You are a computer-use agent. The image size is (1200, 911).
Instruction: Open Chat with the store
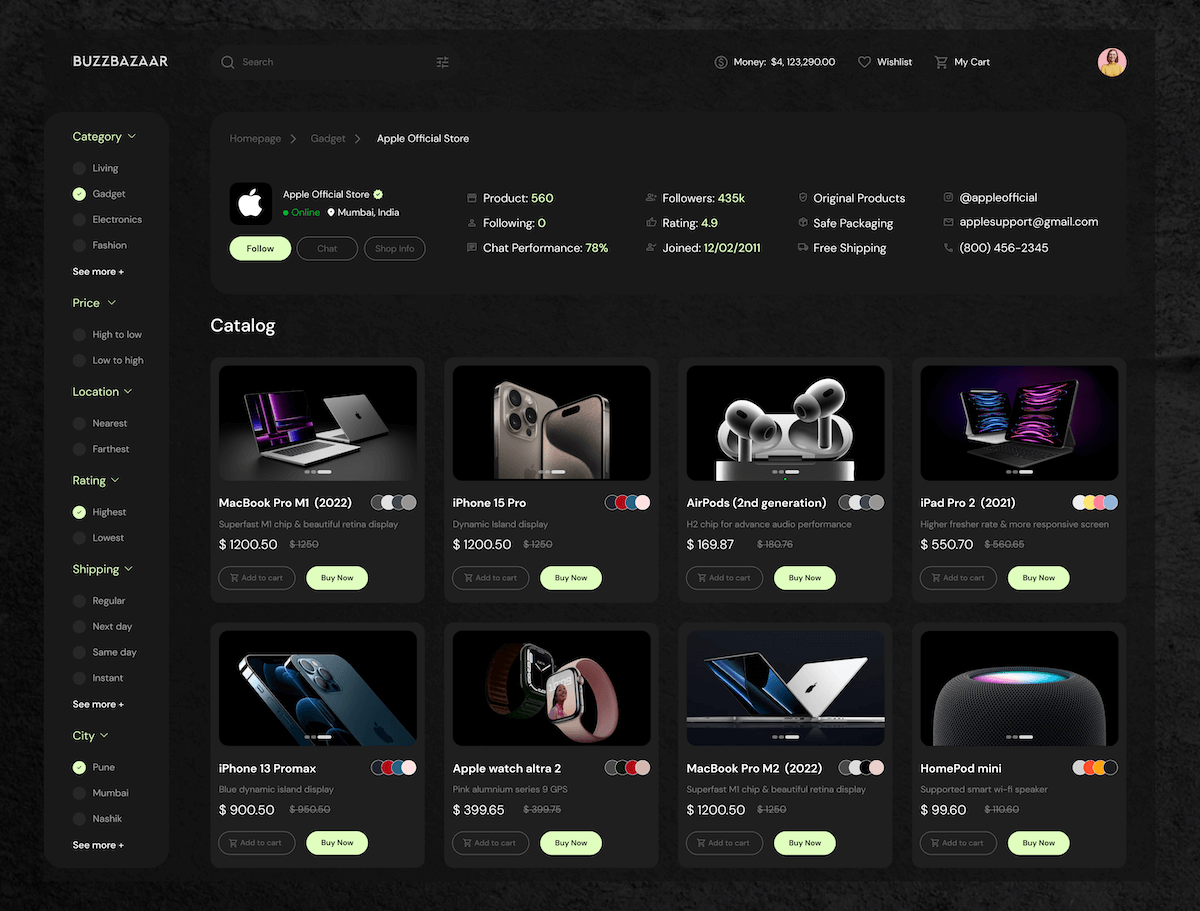(x=327, y=248)
